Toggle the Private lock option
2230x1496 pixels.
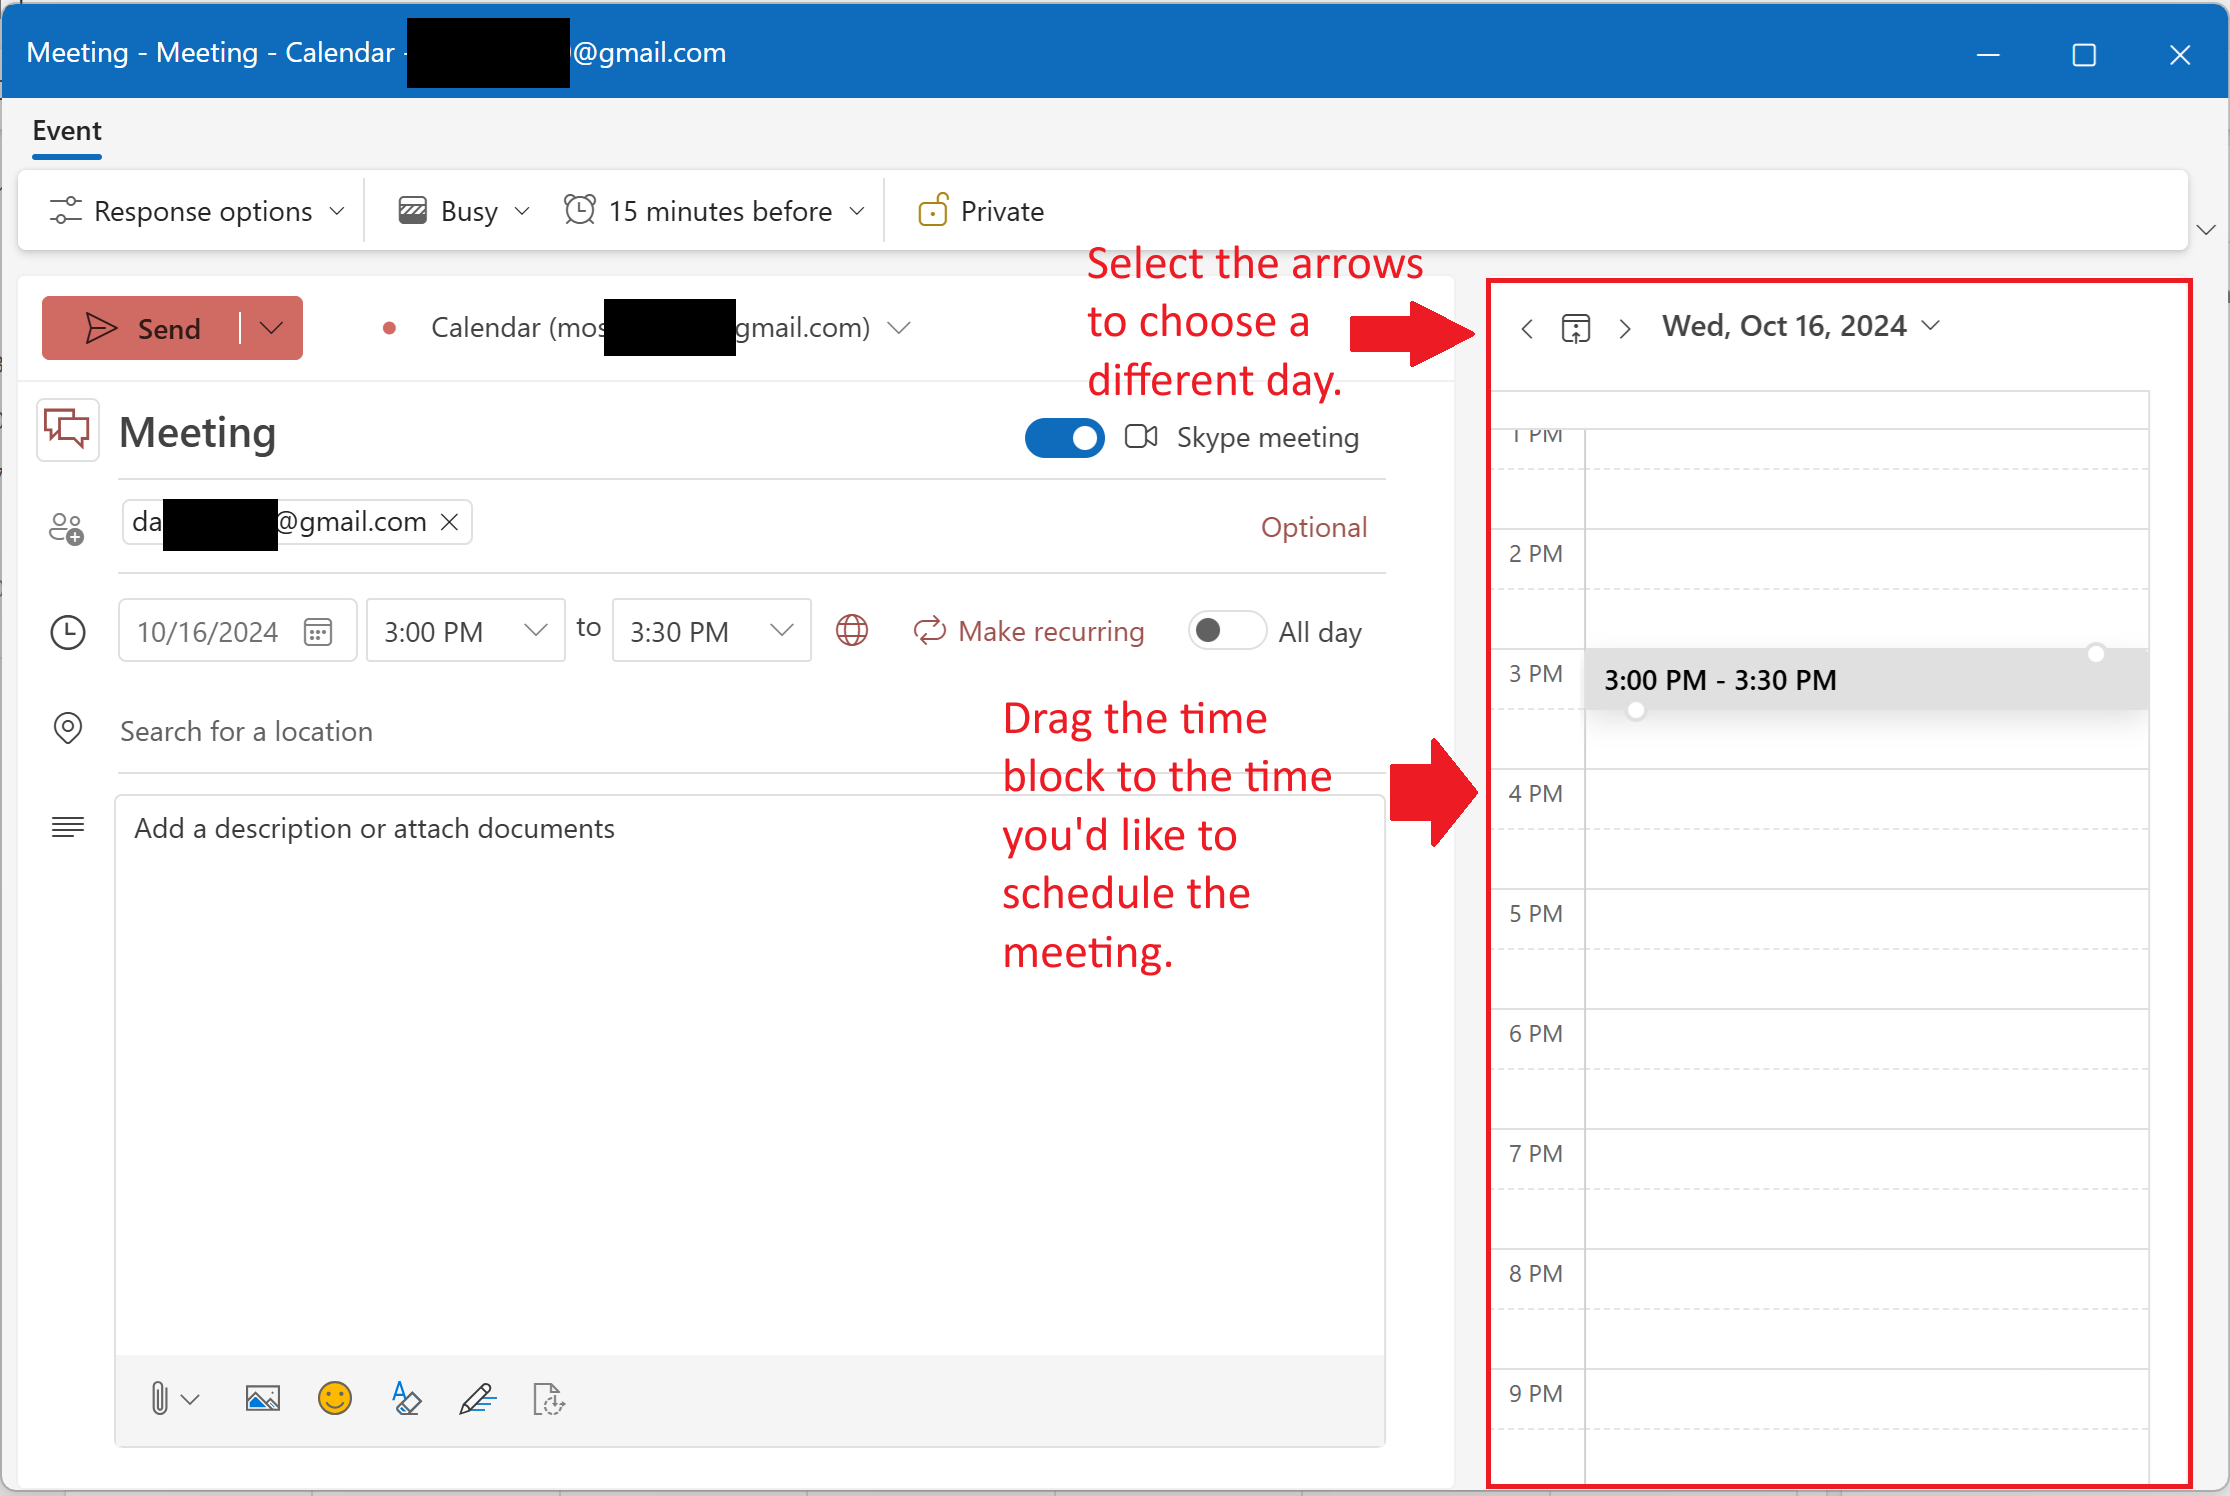point(981,211)
